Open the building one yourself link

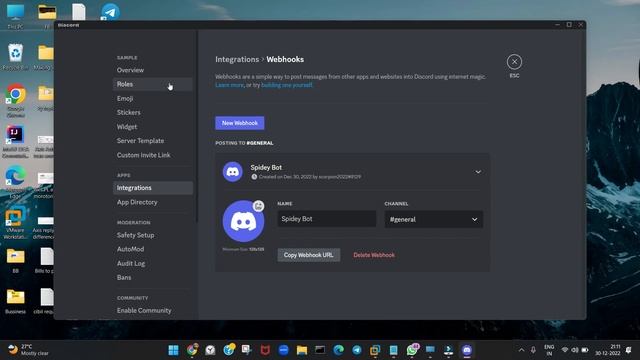pyautogui.click(x=287, y=85)
